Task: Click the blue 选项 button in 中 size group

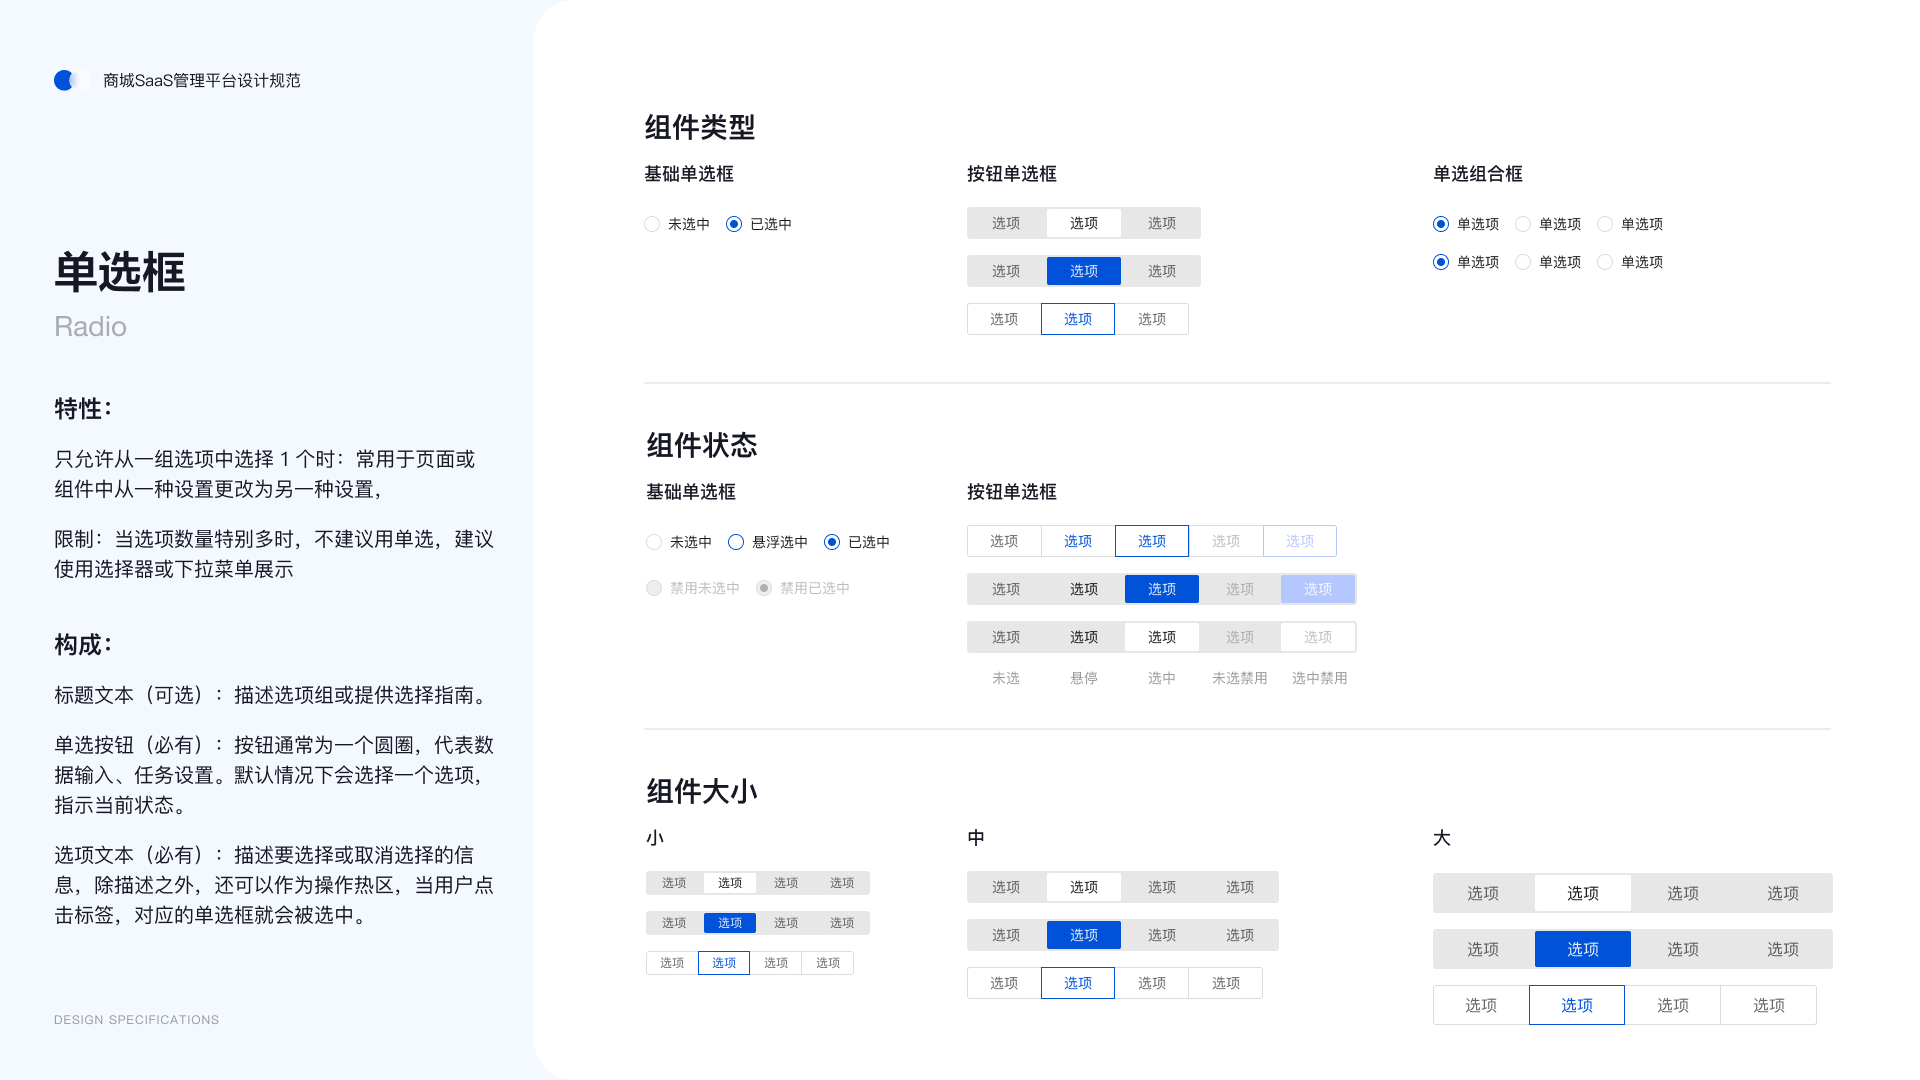Action: click(x=1083, y=934)
